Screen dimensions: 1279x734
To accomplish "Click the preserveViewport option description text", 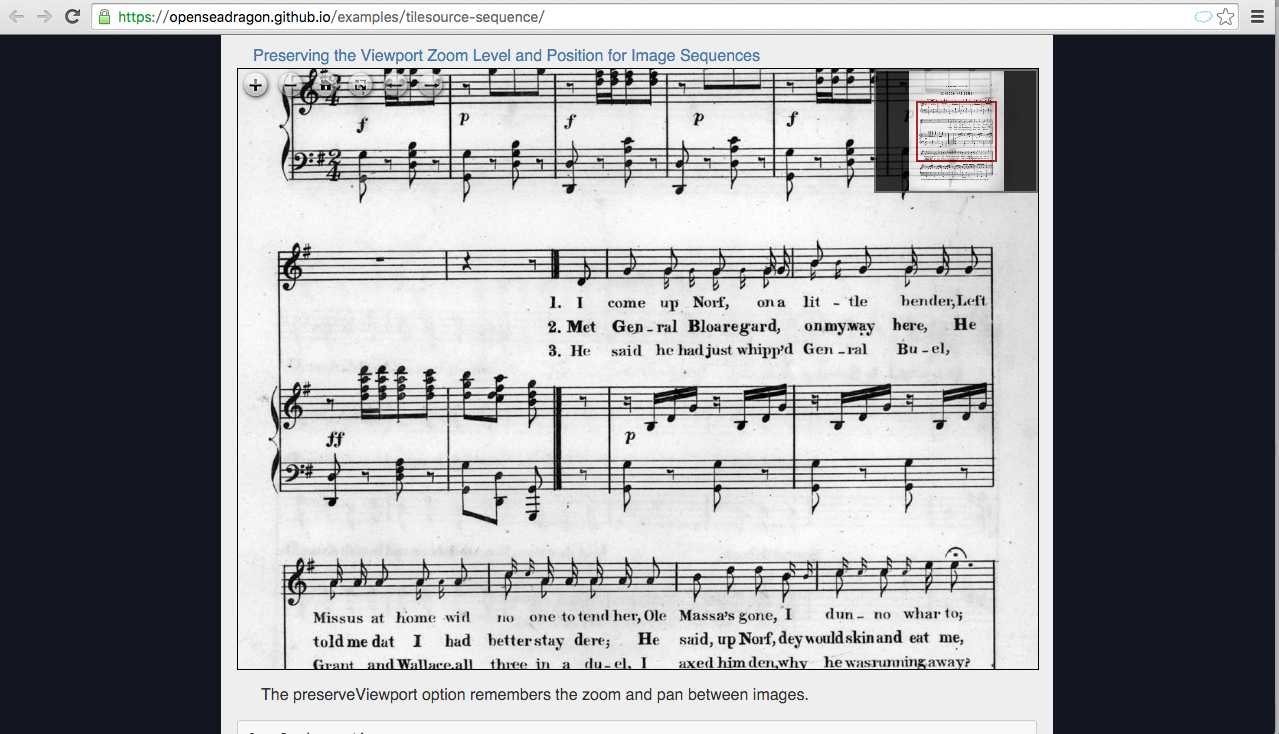I will click(534, 694).
